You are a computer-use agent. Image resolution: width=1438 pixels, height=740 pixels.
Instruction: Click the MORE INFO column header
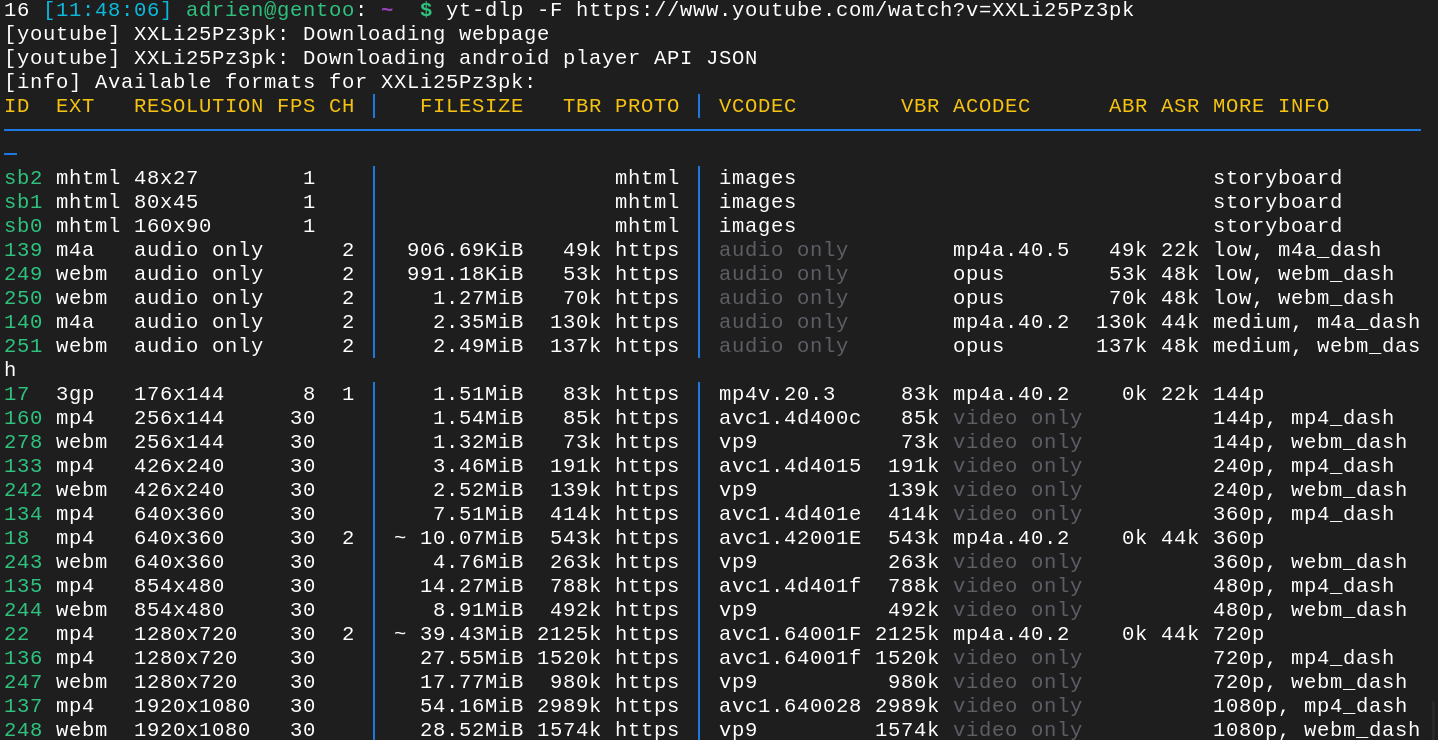click(x=1271, y=106)
